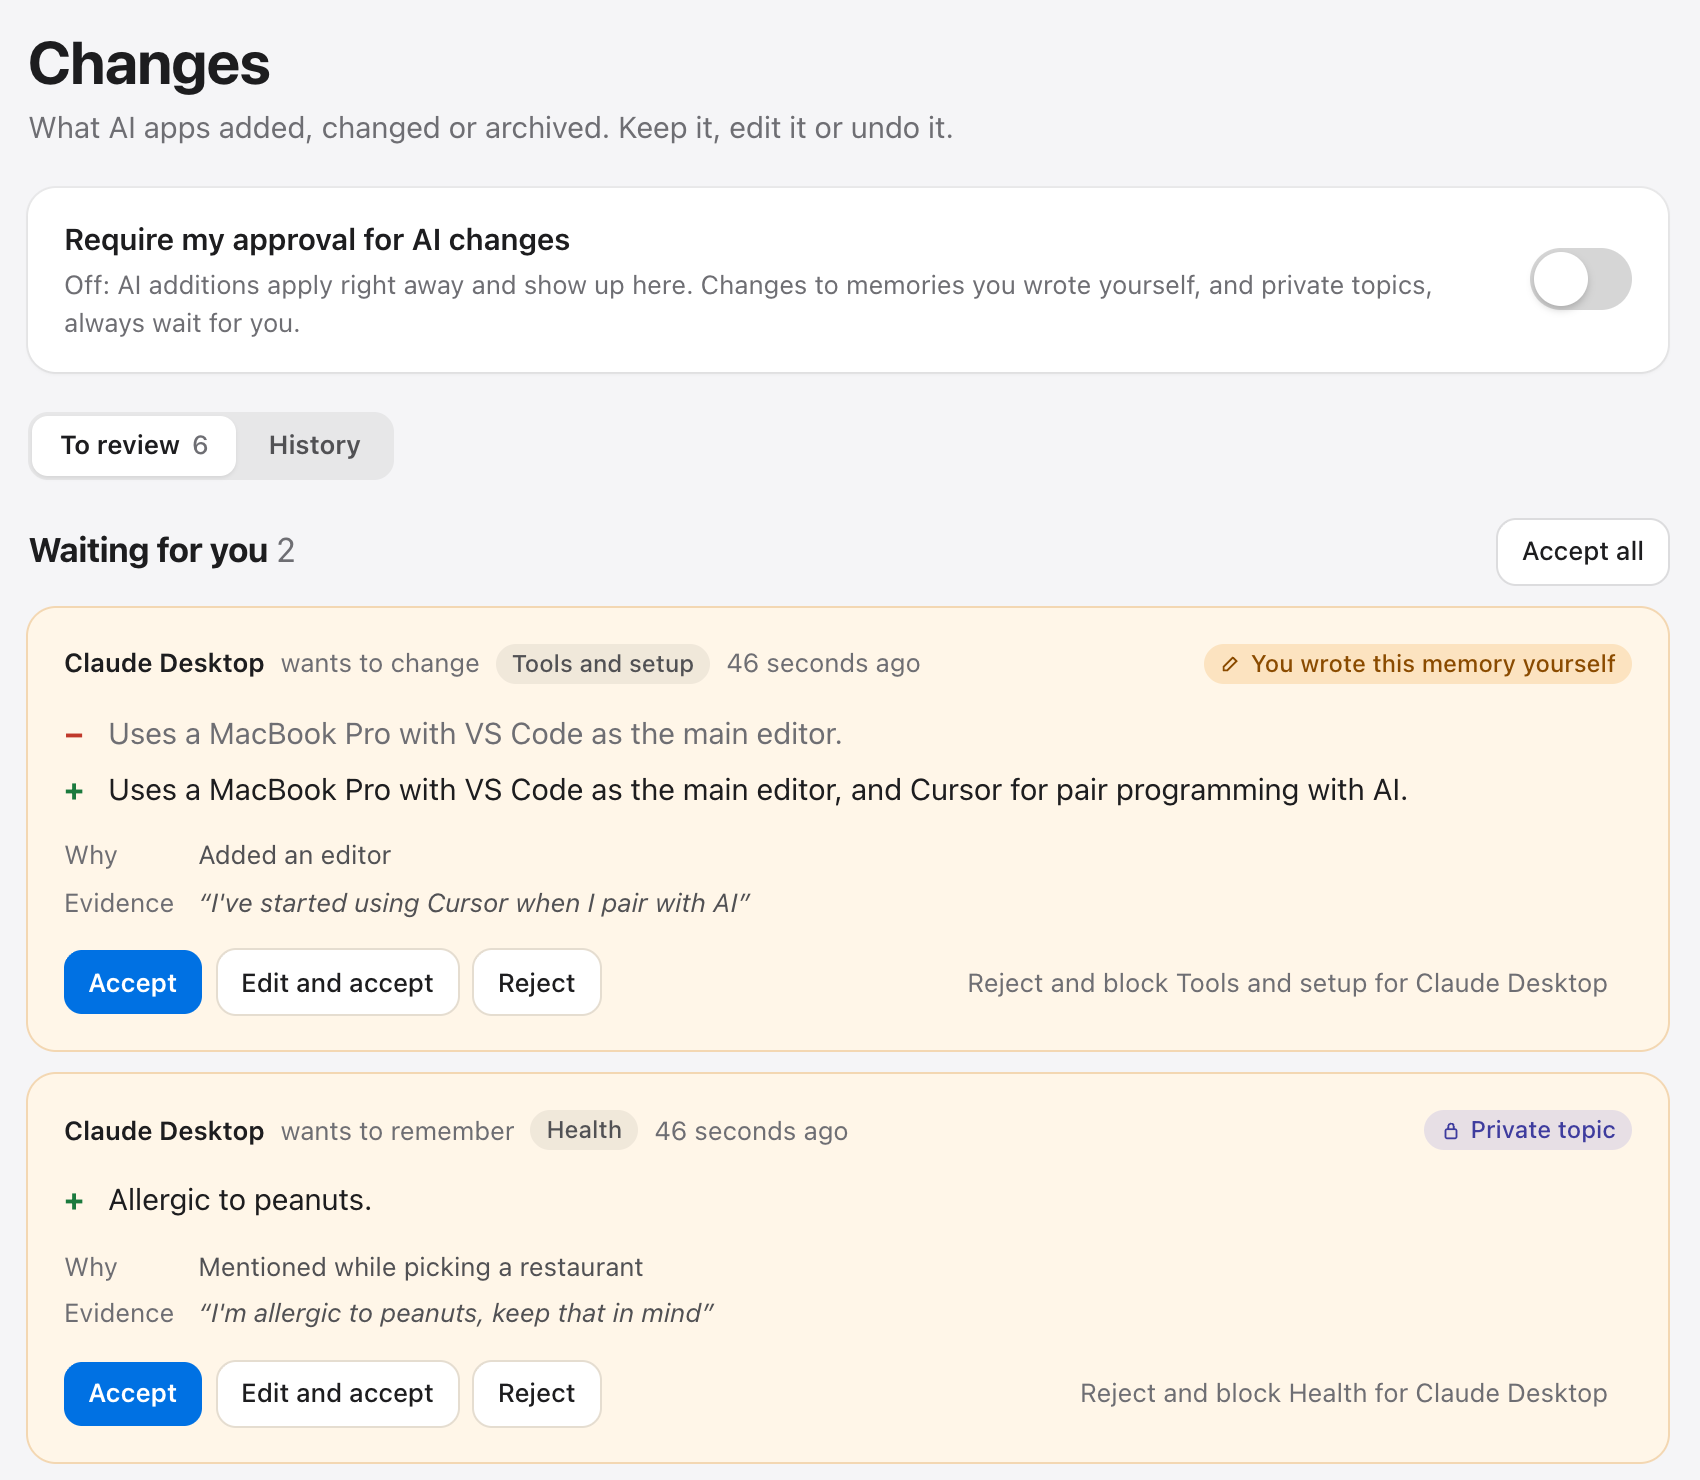The width and height of the screenshot is (1700, 1480).
Task: Reject the Tools and setup change
Action: tap(536, 983)
